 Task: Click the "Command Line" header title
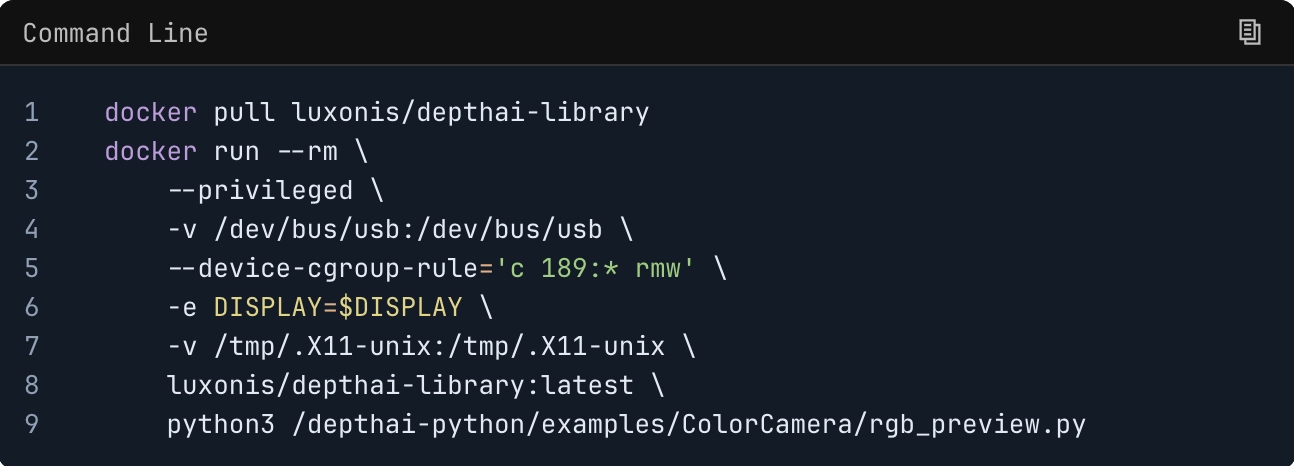[115, 33]
